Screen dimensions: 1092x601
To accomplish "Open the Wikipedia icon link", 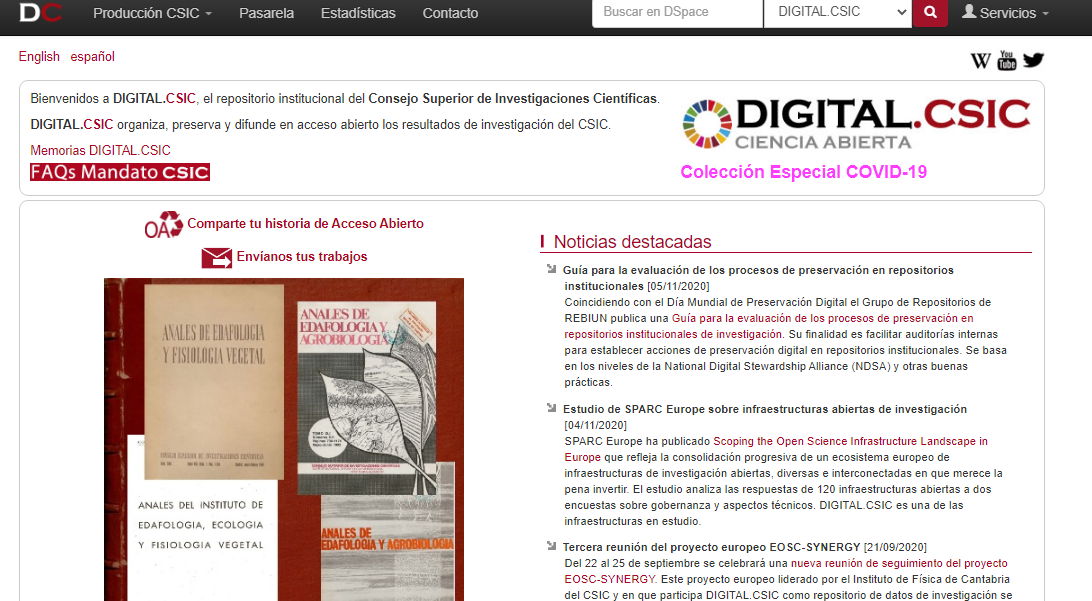I will (x=981, y=61).
